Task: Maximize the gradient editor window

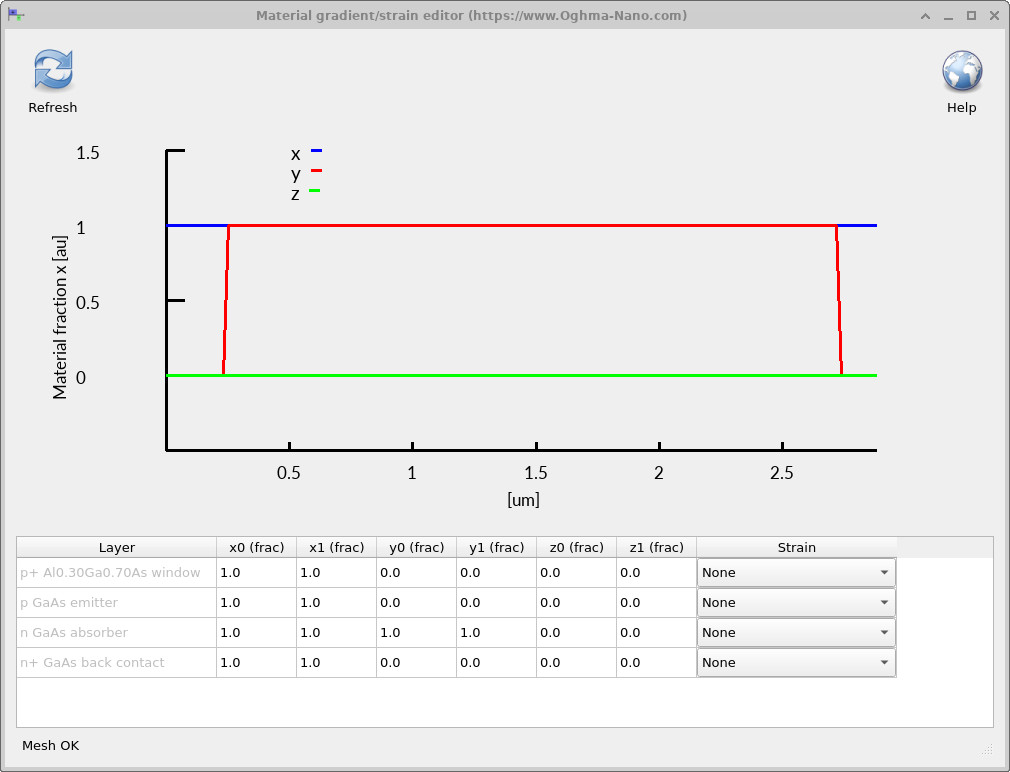Action: [971, 16]
